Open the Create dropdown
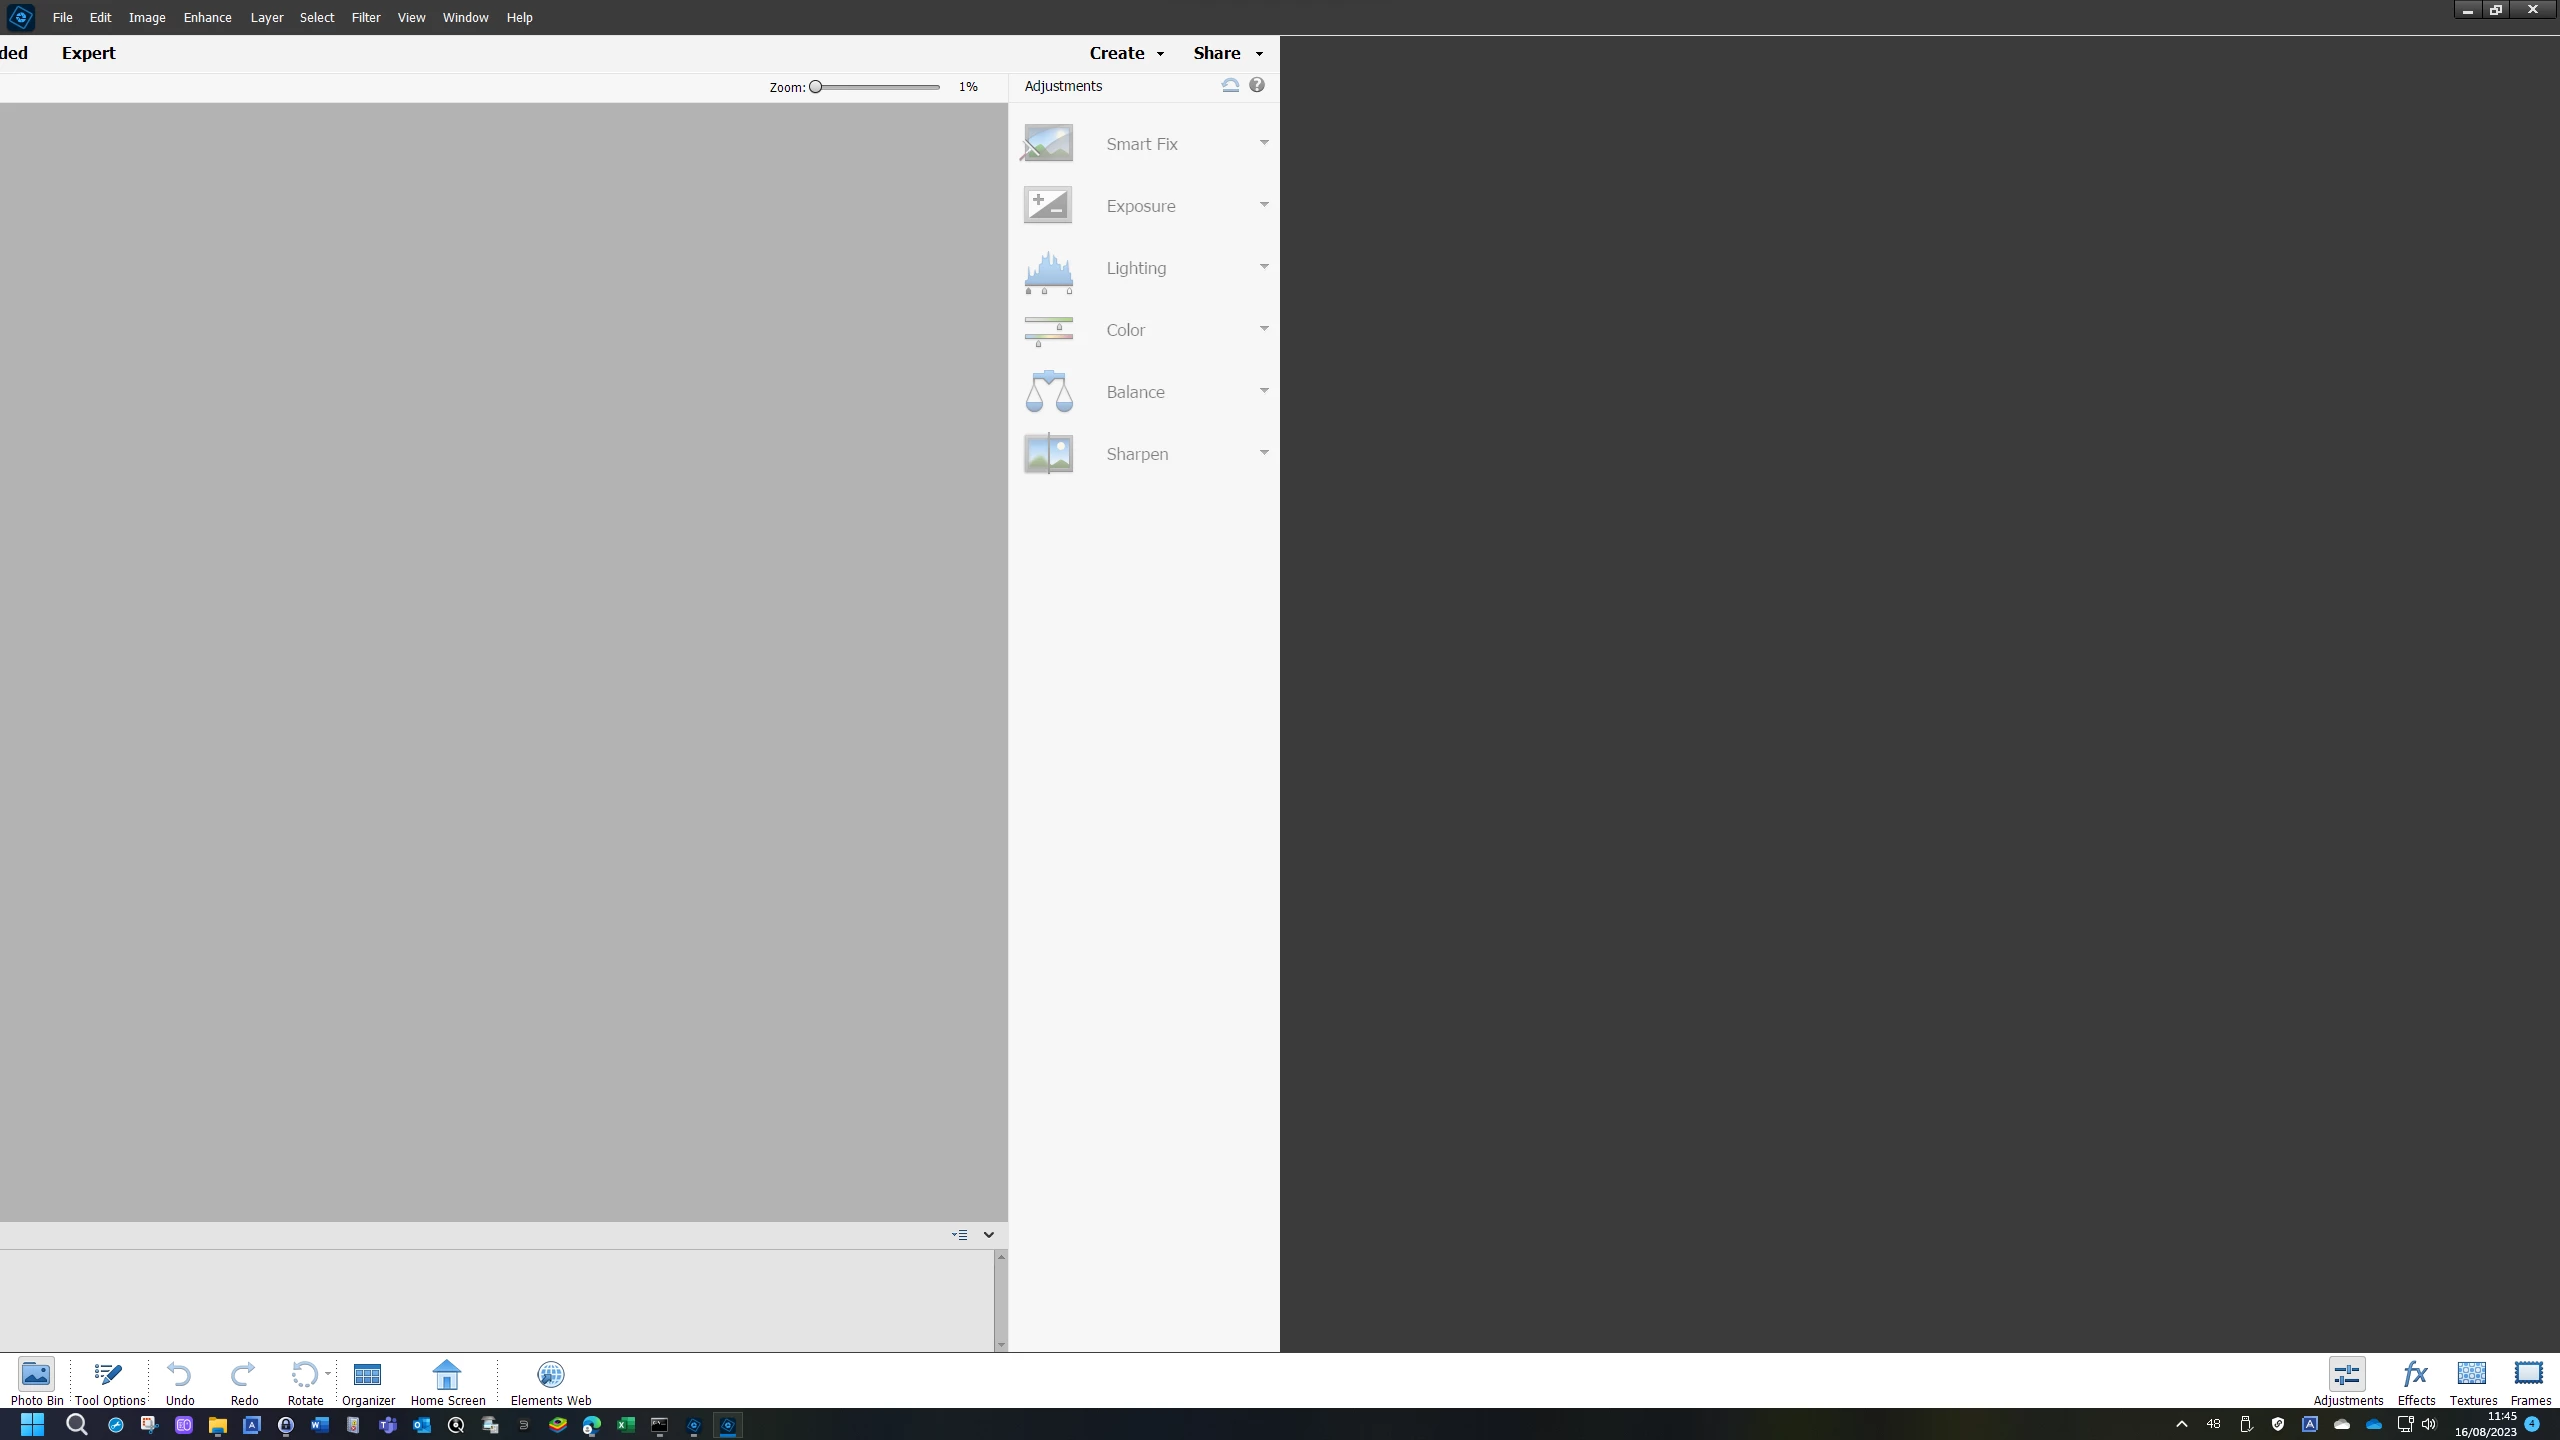 pos(1126,53)
